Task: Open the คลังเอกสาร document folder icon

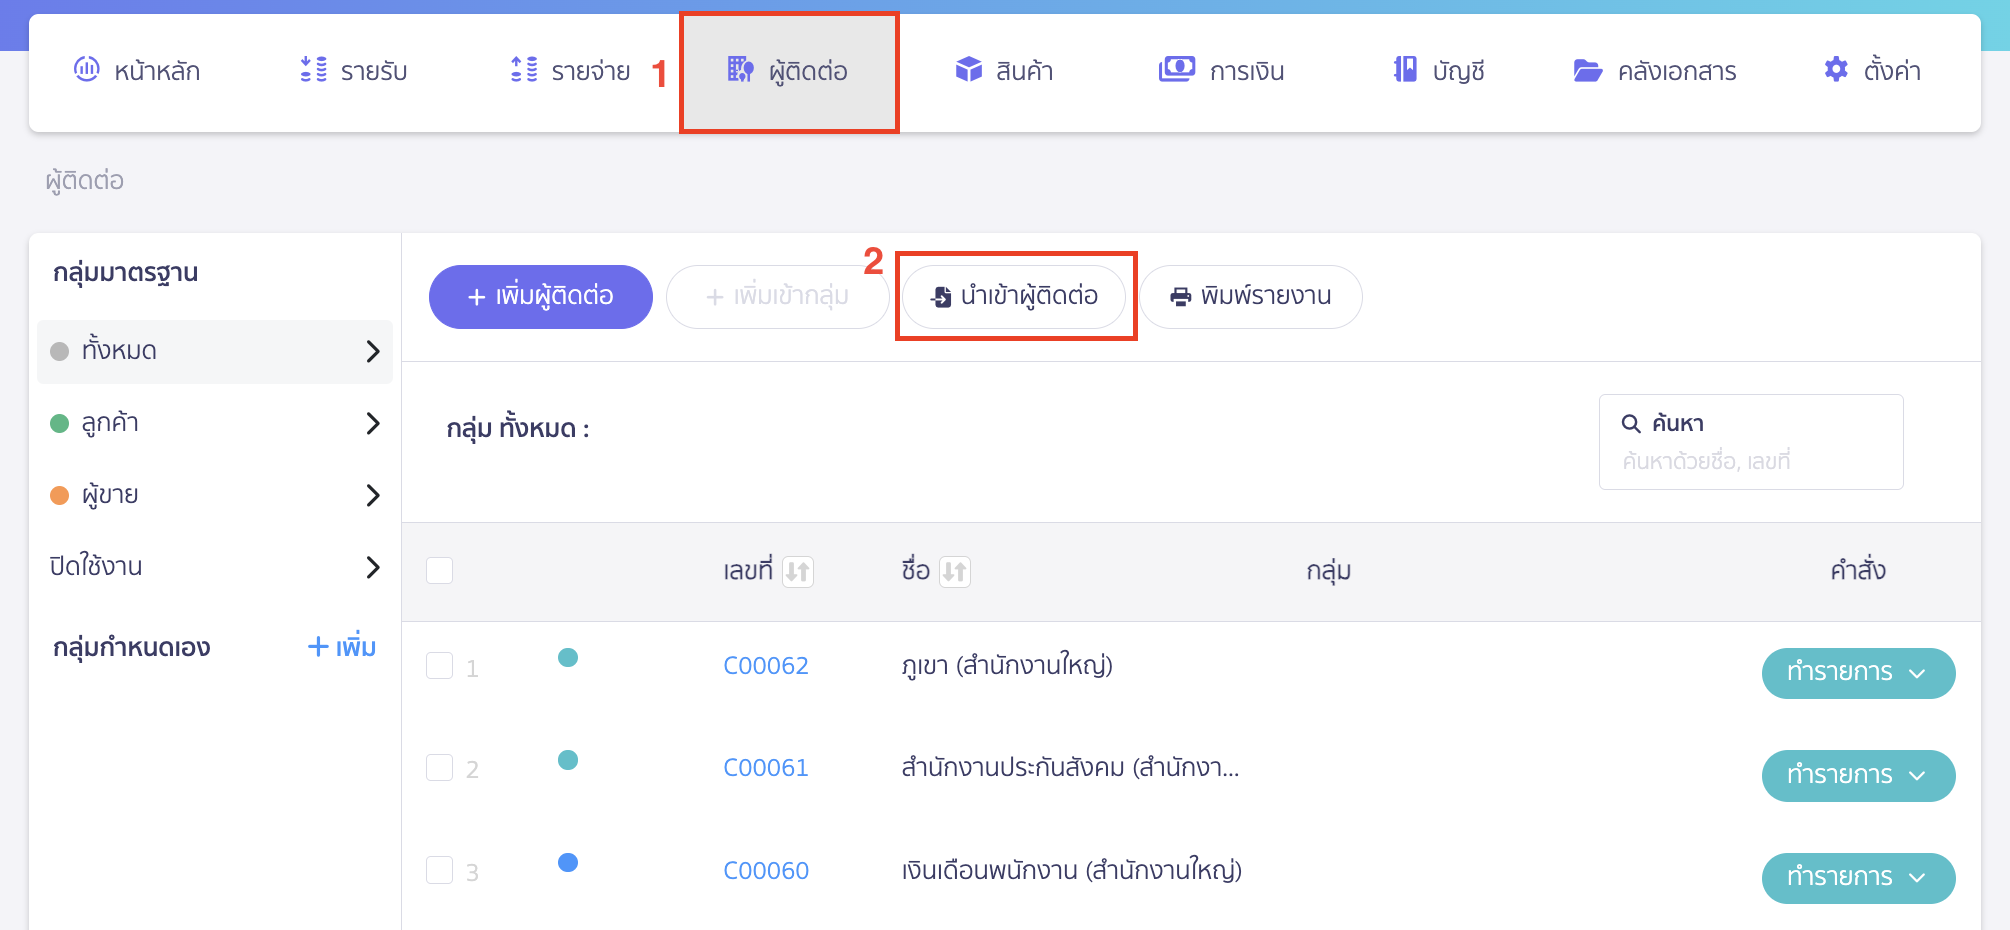Action: click(x=1587, y=70)
